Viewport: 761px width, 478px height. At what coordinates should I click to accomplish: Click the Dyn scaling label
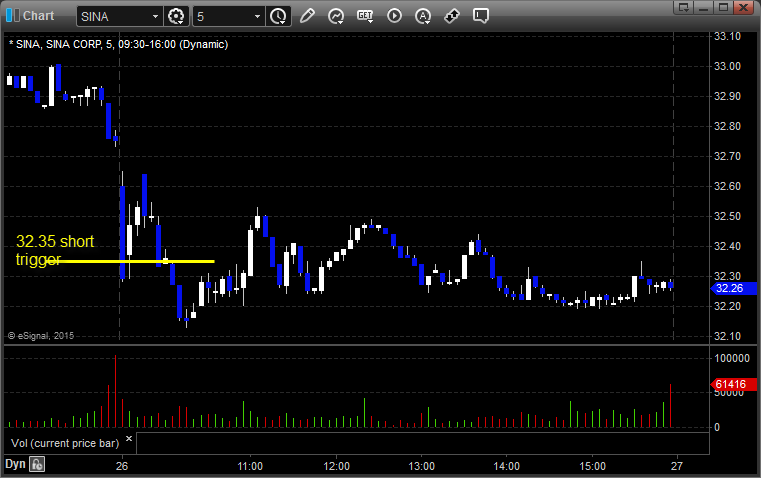(15, 464)
